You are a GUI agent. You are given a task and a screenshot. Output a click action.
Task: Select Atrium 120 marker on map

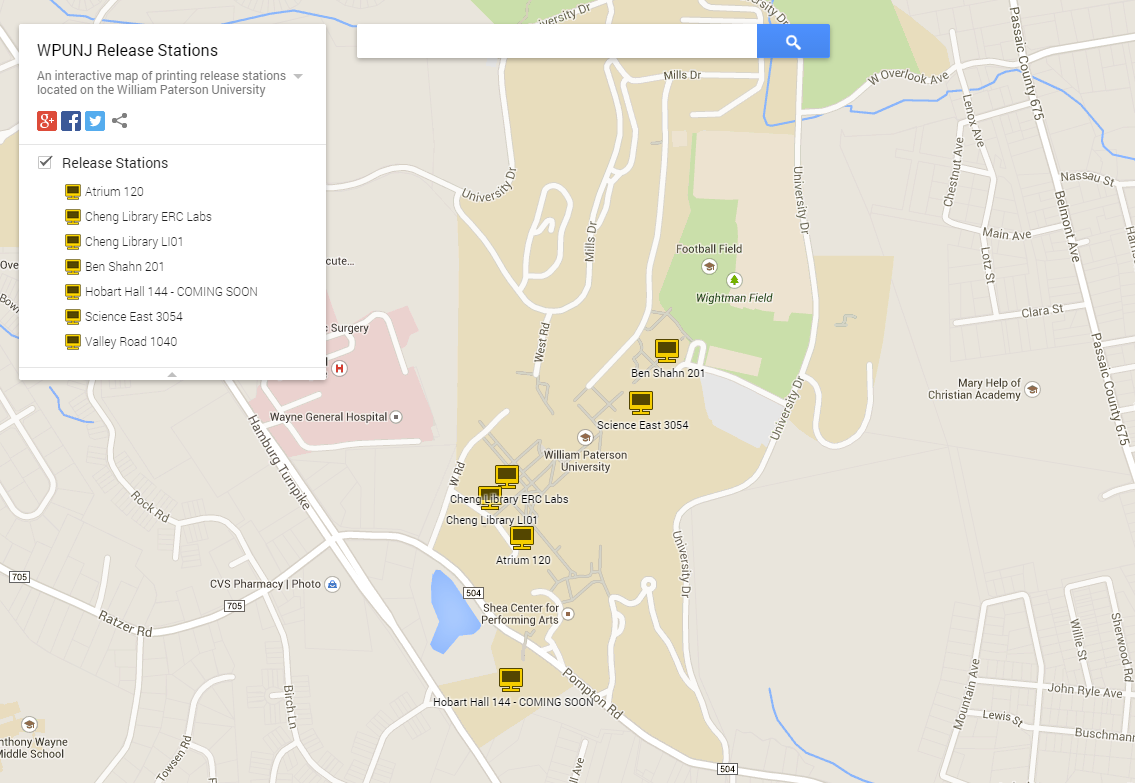[522, 538]
